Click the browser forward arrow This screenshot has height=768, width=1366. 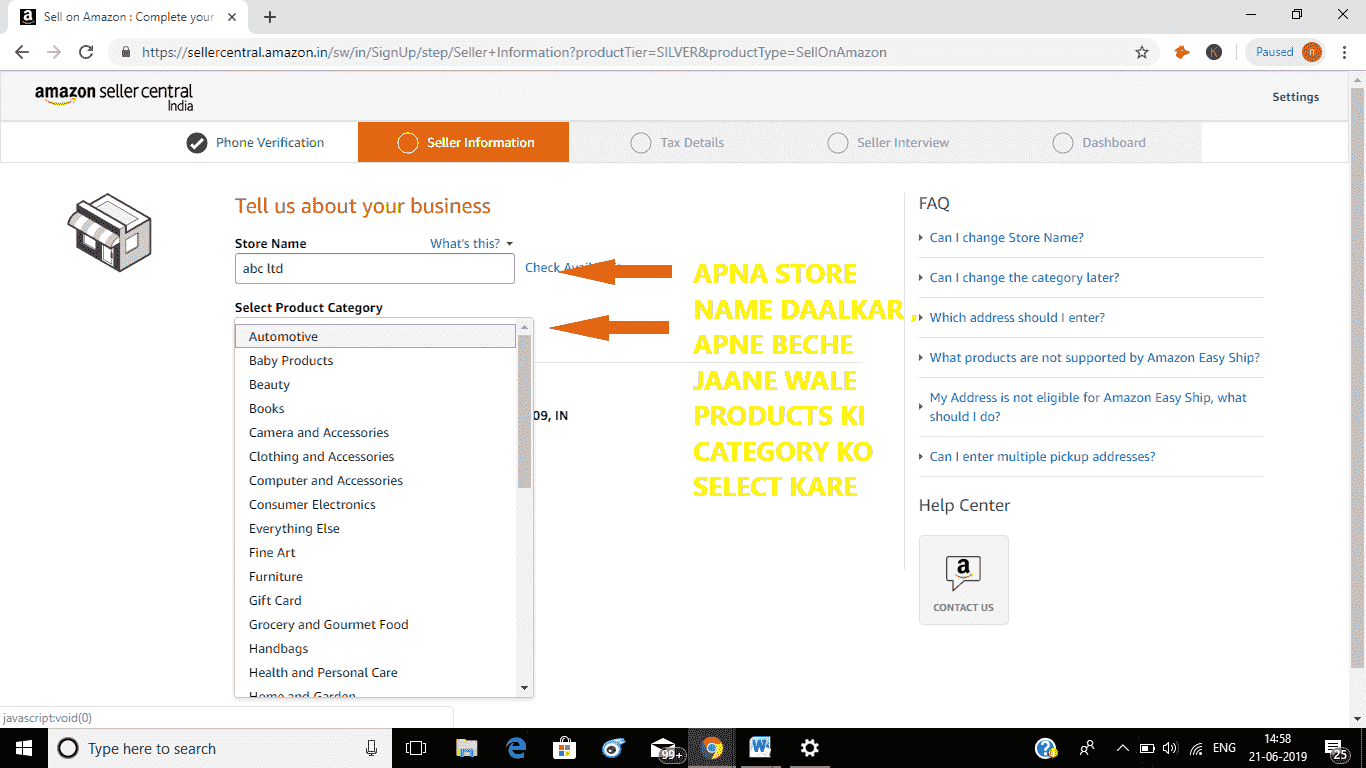click(54, 52)
